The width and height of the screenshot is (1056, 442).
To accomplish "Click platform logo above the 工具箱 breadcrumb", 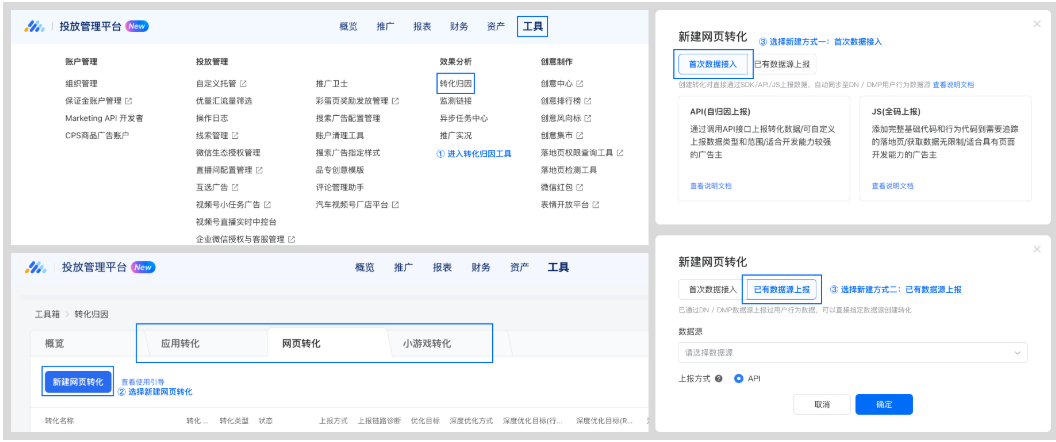I will pos(35,267).
